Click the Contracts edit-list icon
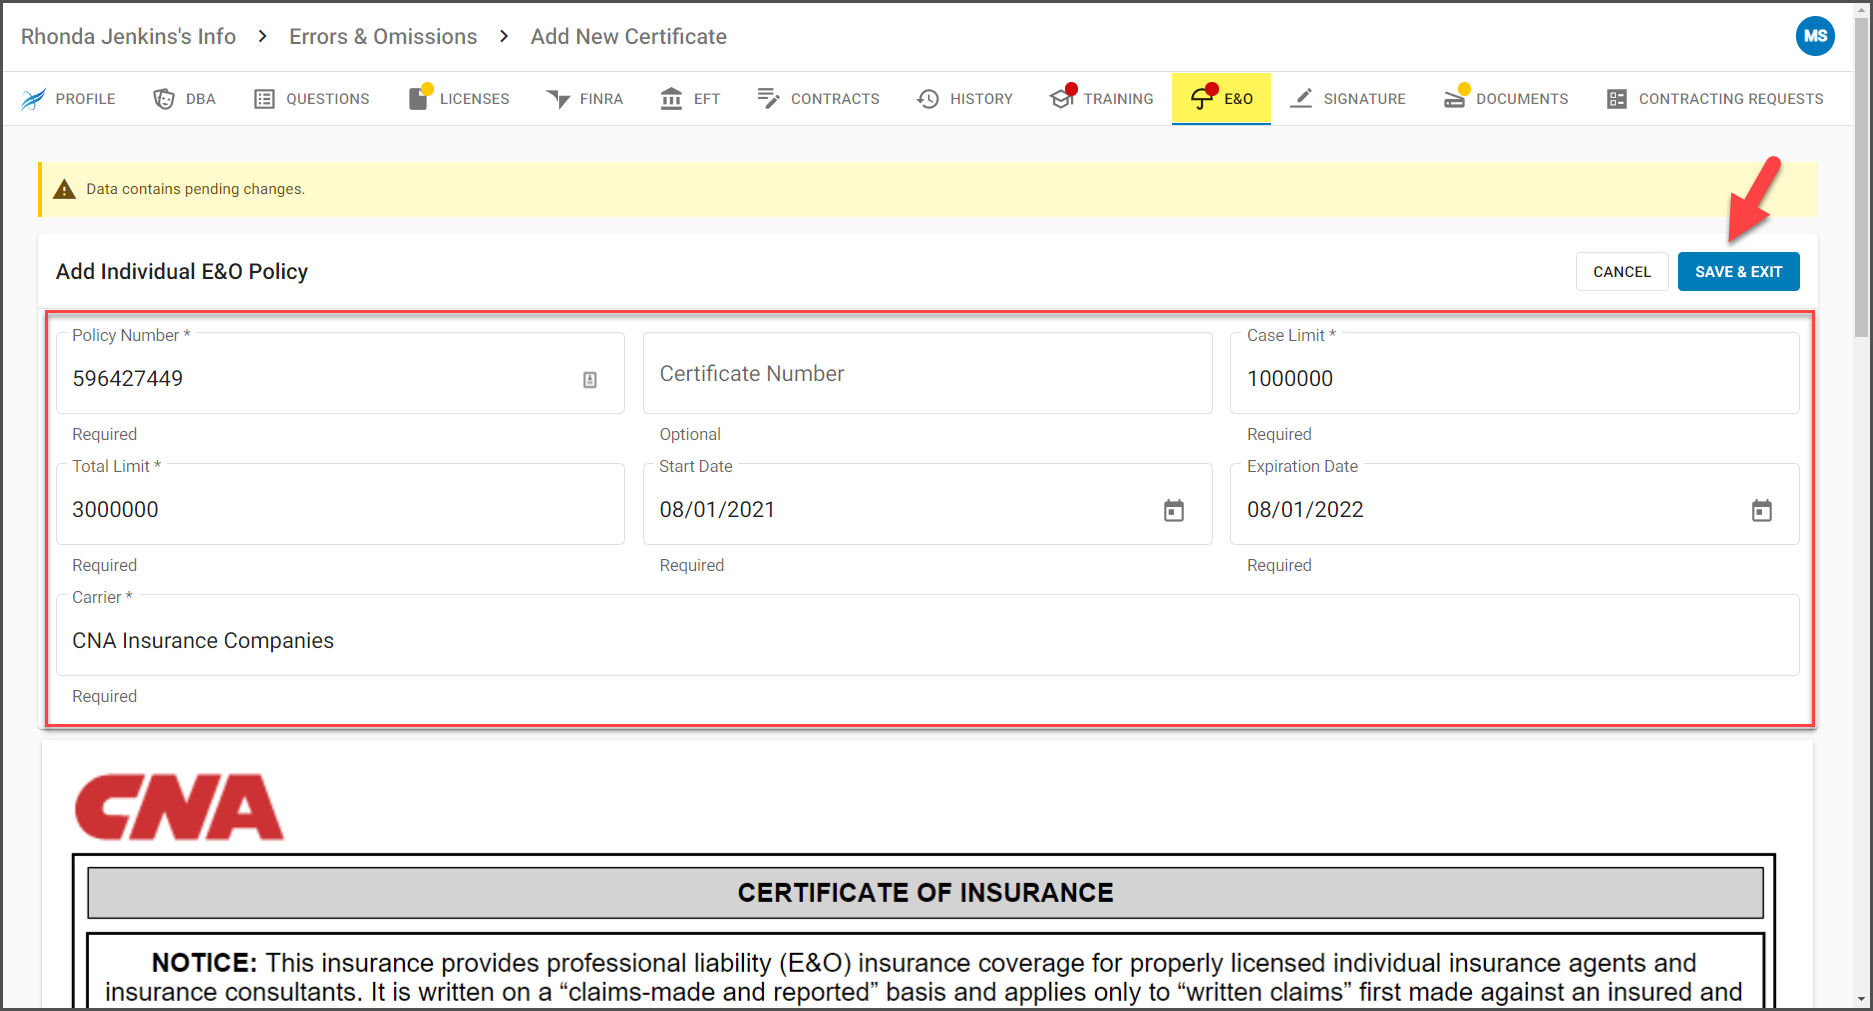 coord(768,98)
